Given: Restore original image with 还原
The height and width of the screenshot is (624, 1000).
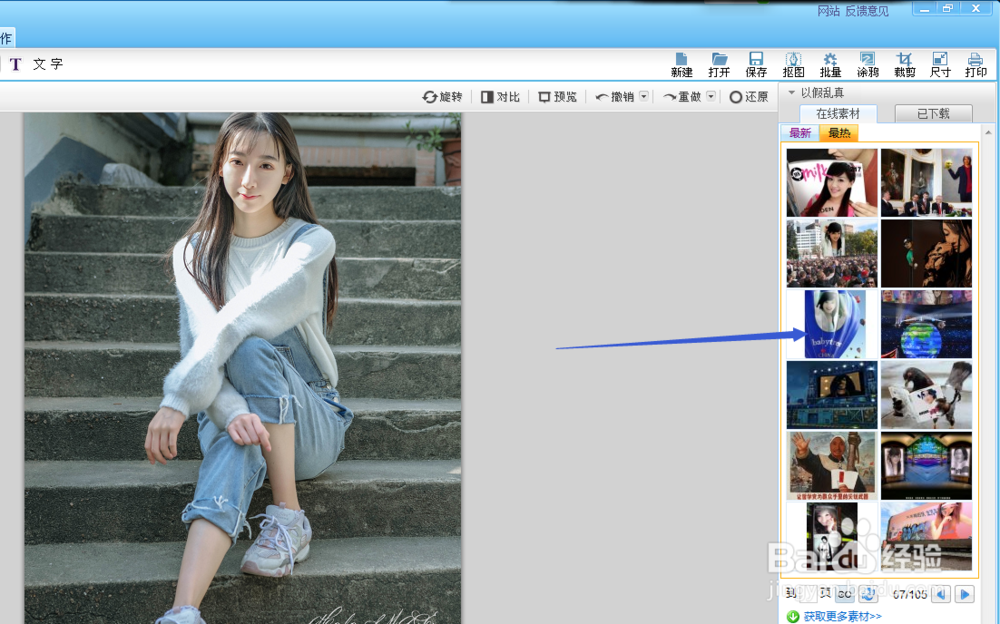Looking at the screenshot, I should (x=749, y=97).
